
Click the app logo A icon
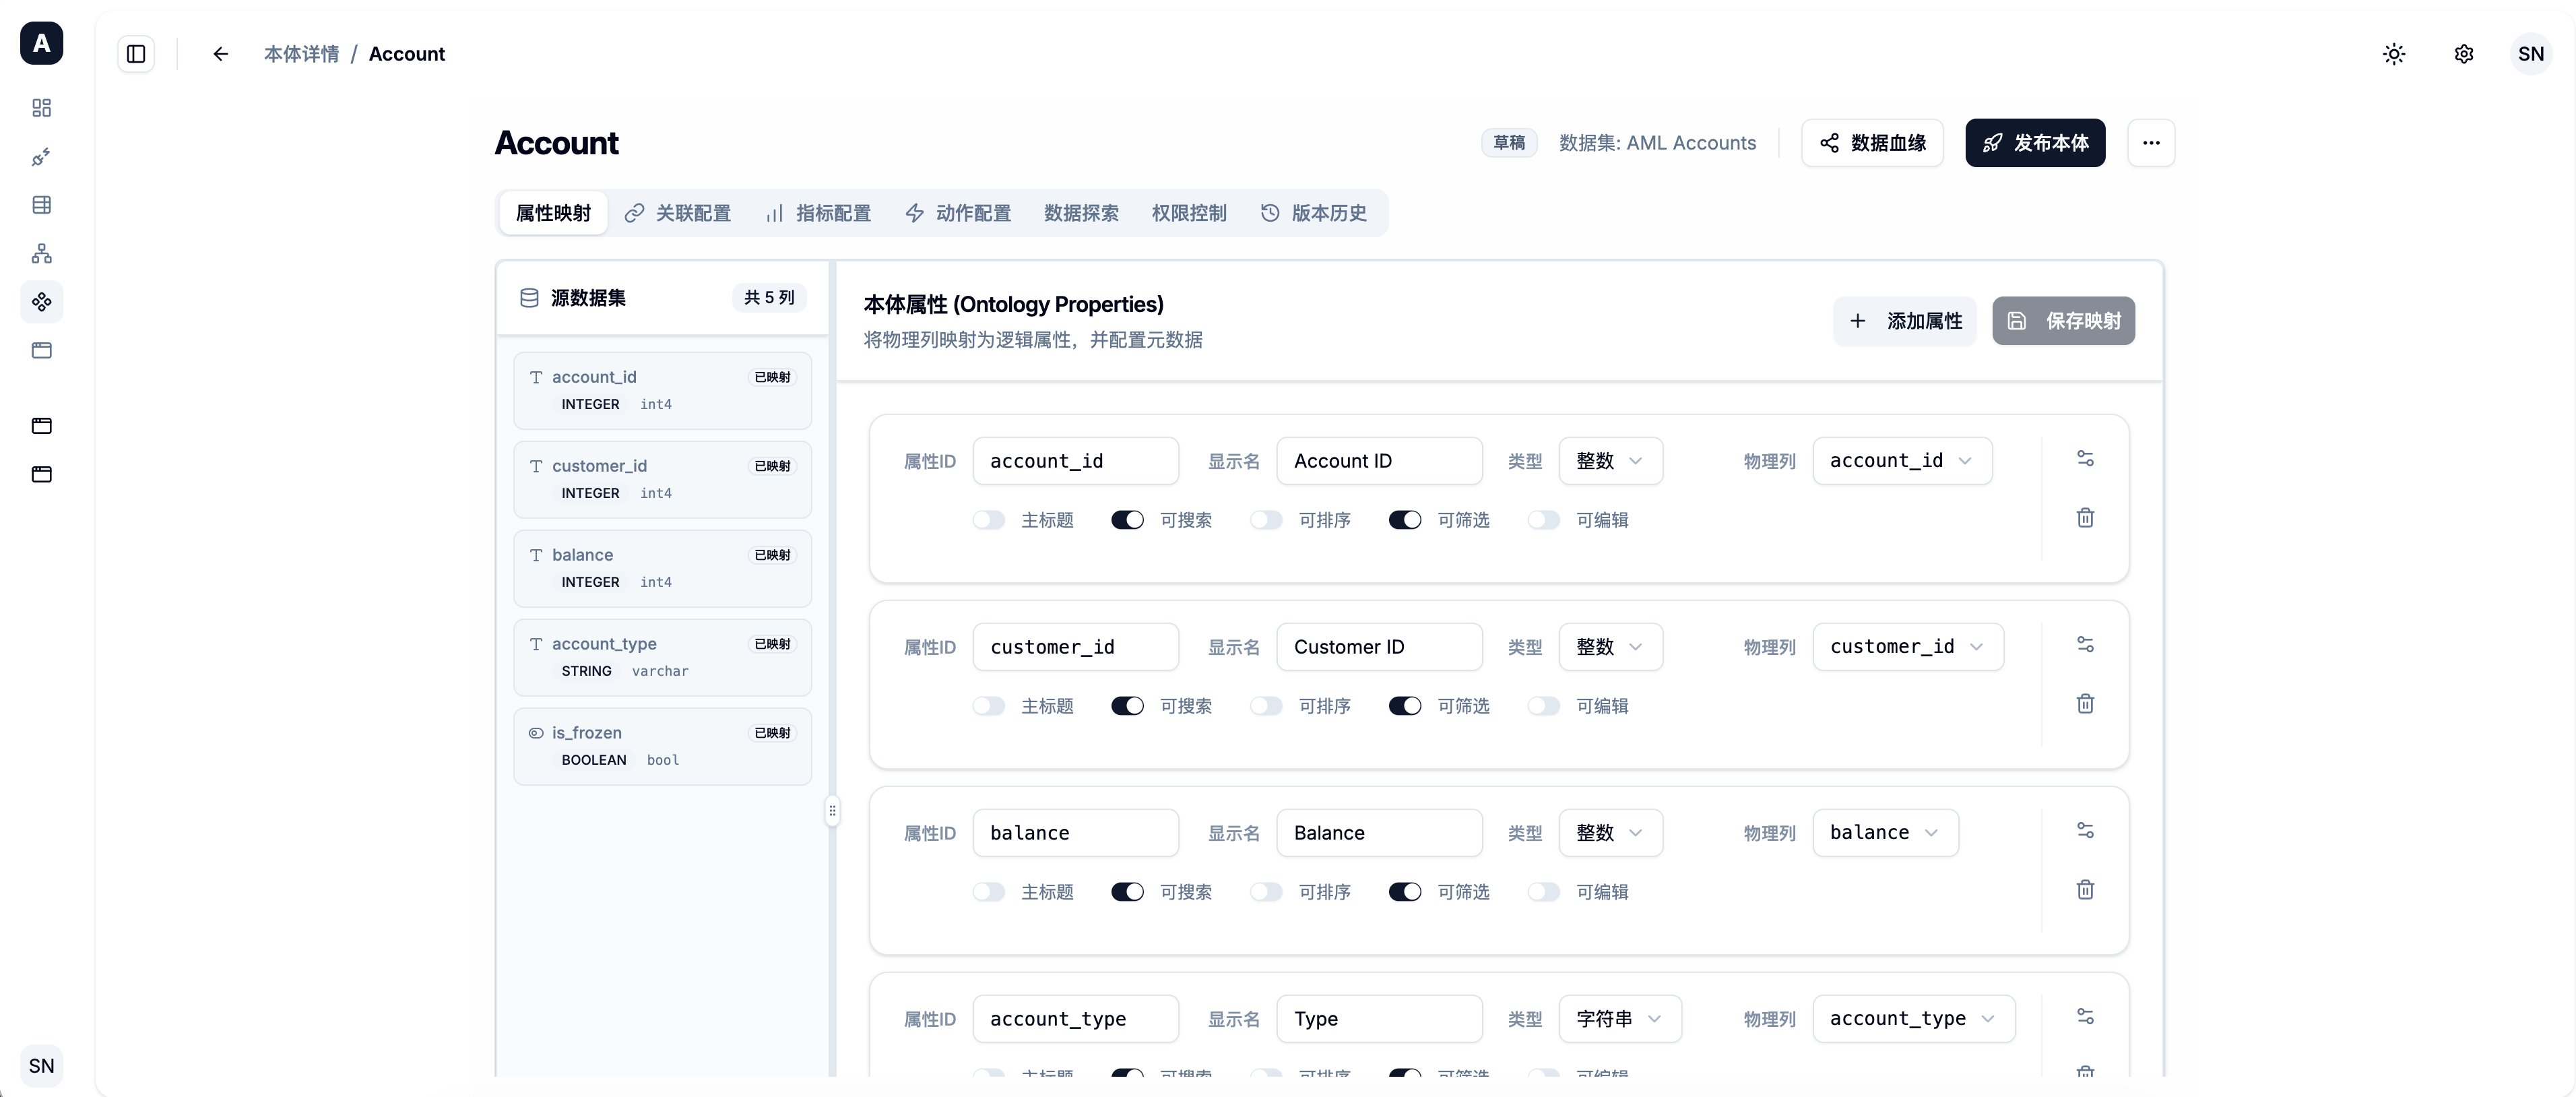(41, 43)
